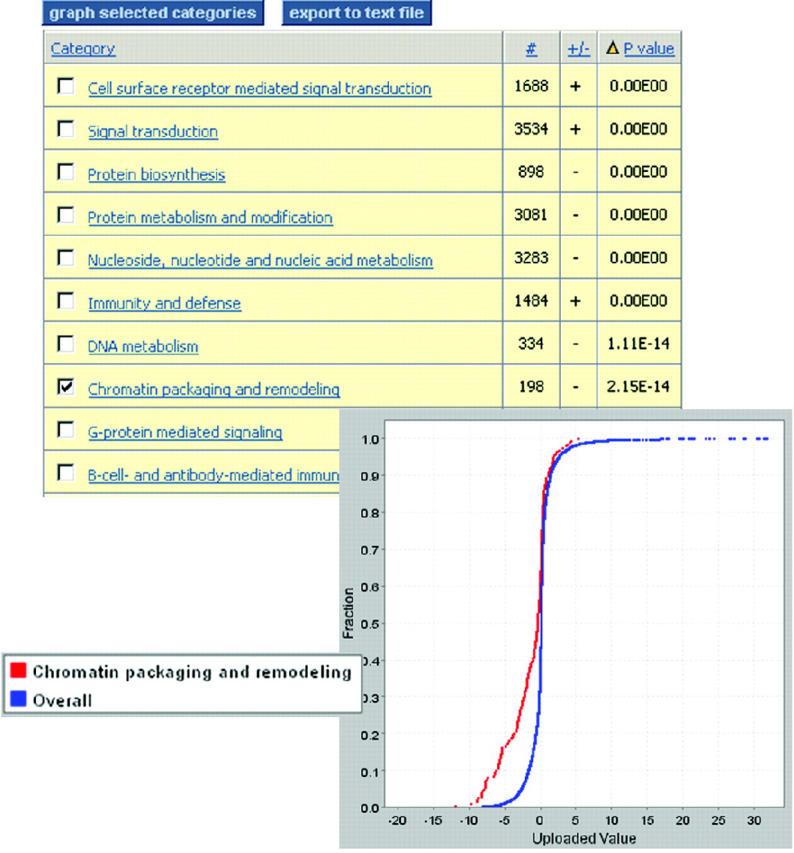794x853 pixels.
Task: Click the P value sort triangle icon
Action: click(613, 48)
